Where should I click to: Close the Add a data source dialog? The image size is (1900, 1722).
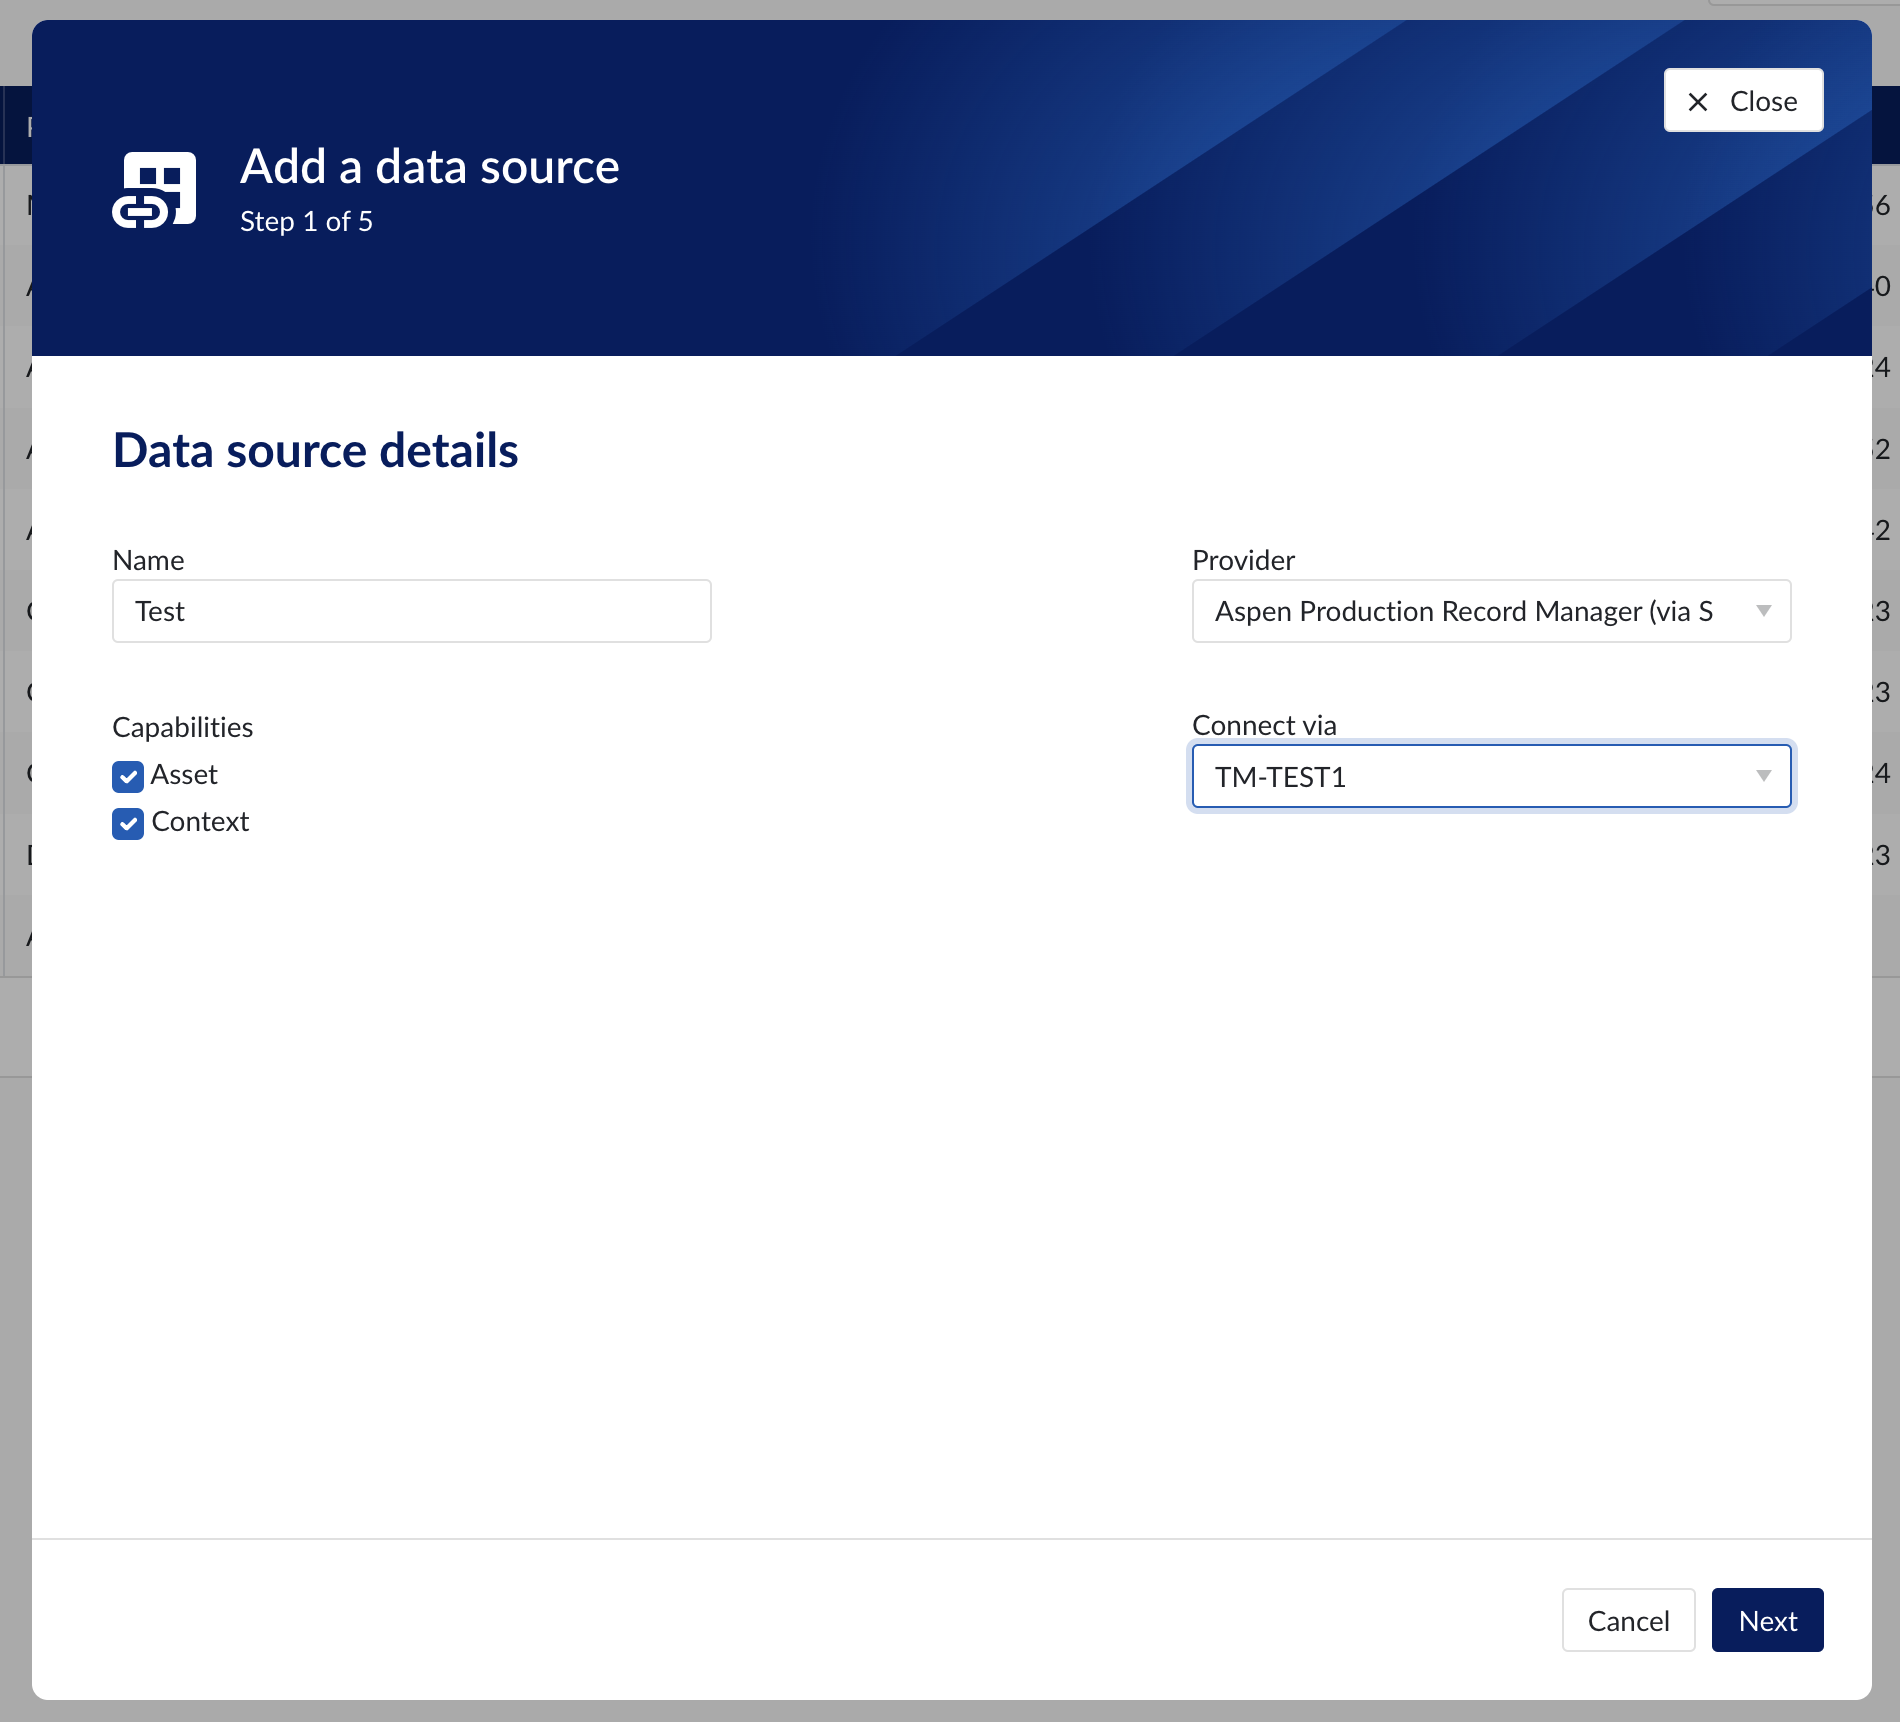click(x=1742, y=100)
